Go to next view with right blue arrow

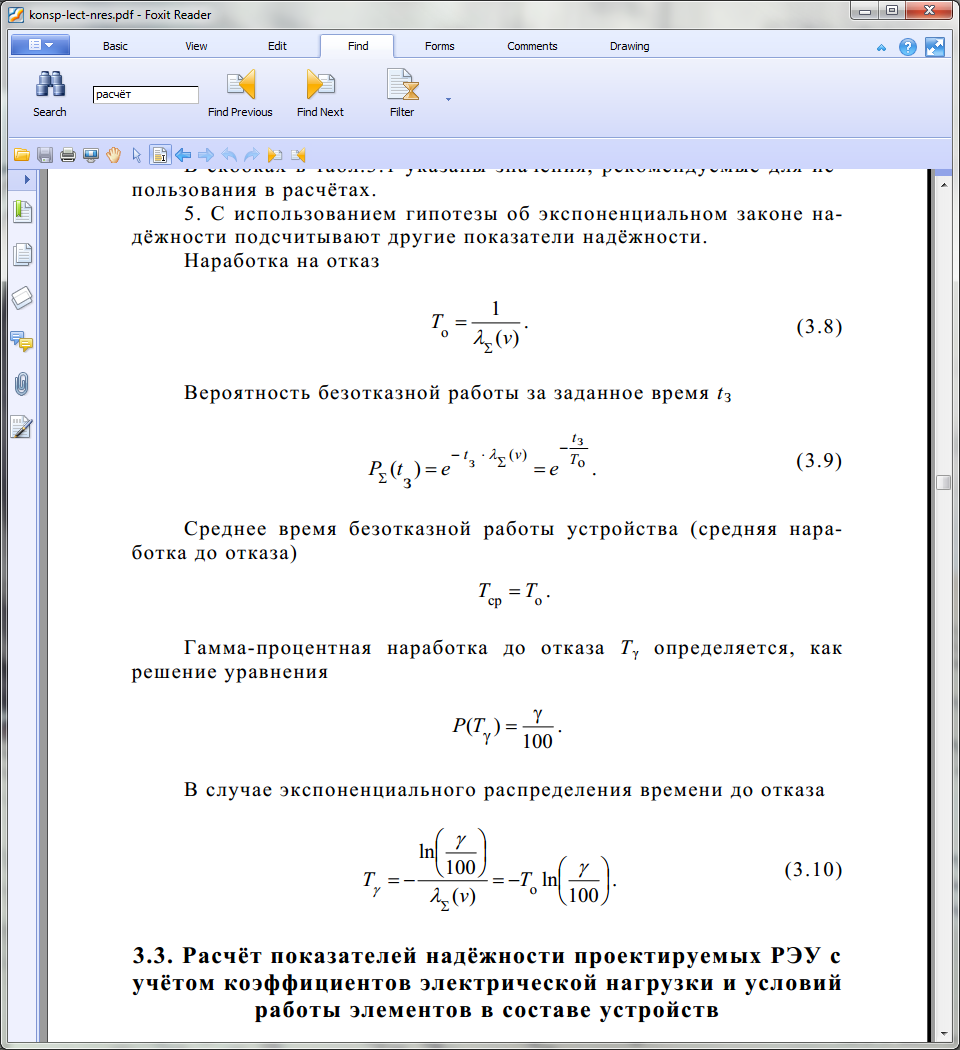[206, 155]
